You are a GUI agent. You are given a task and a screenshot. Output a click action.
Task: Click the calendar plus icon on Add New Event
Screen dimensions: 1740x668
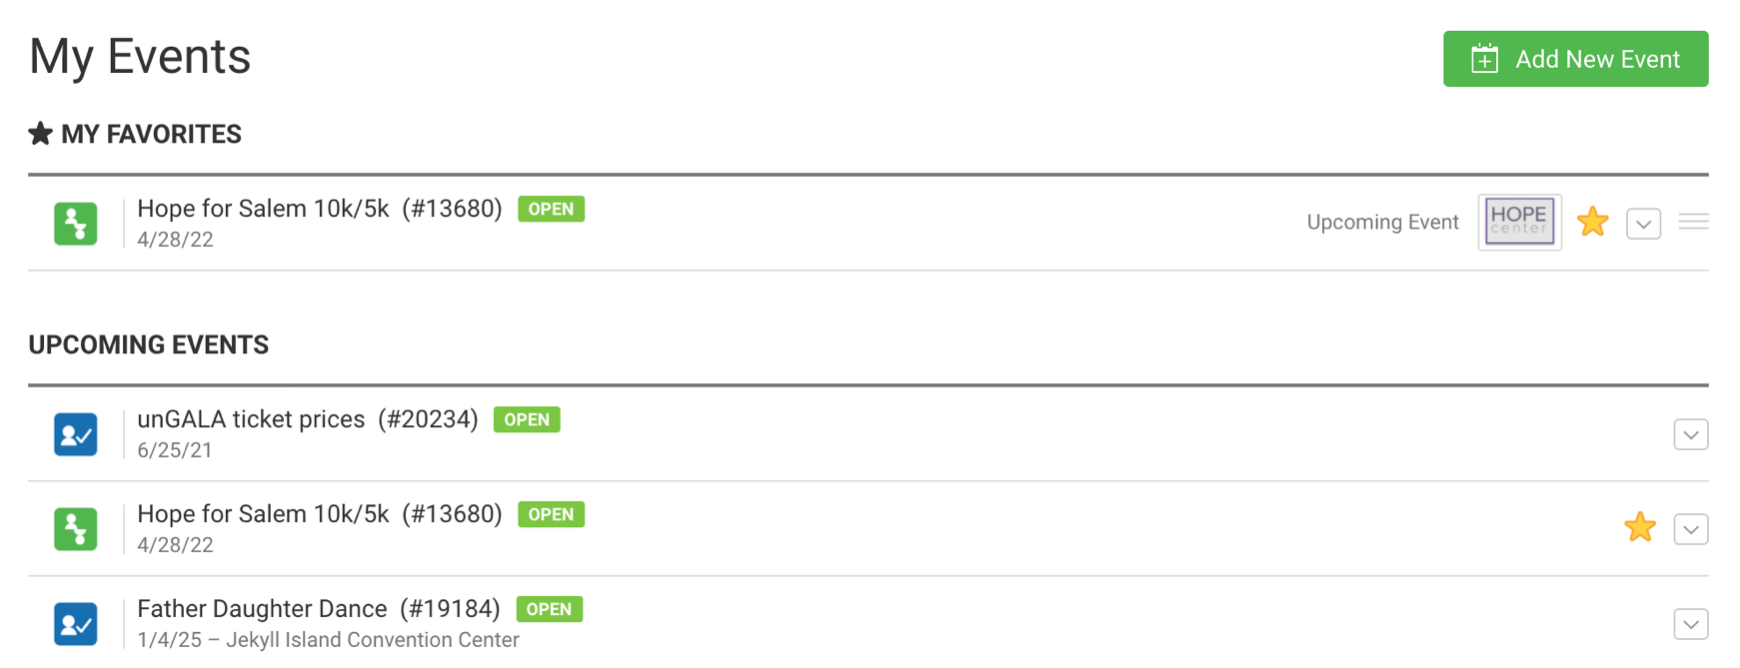tap(1485, 60)
